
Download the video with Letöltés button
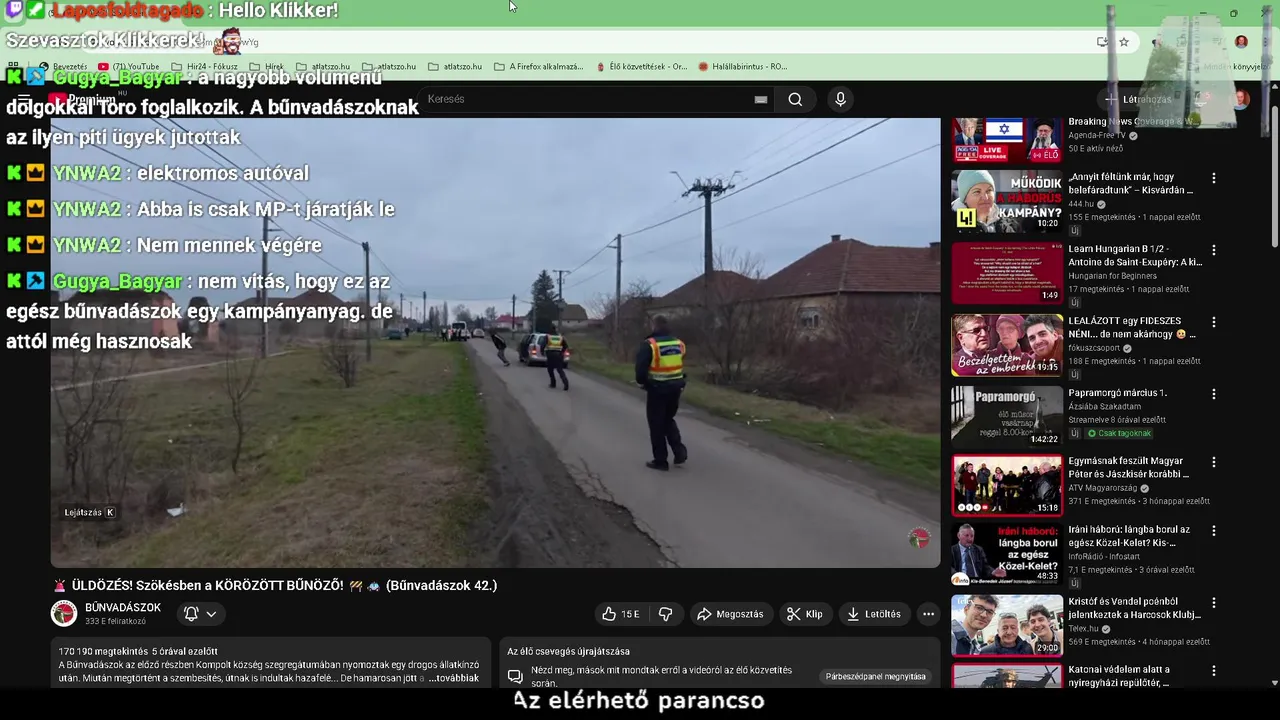click(874, 614)
